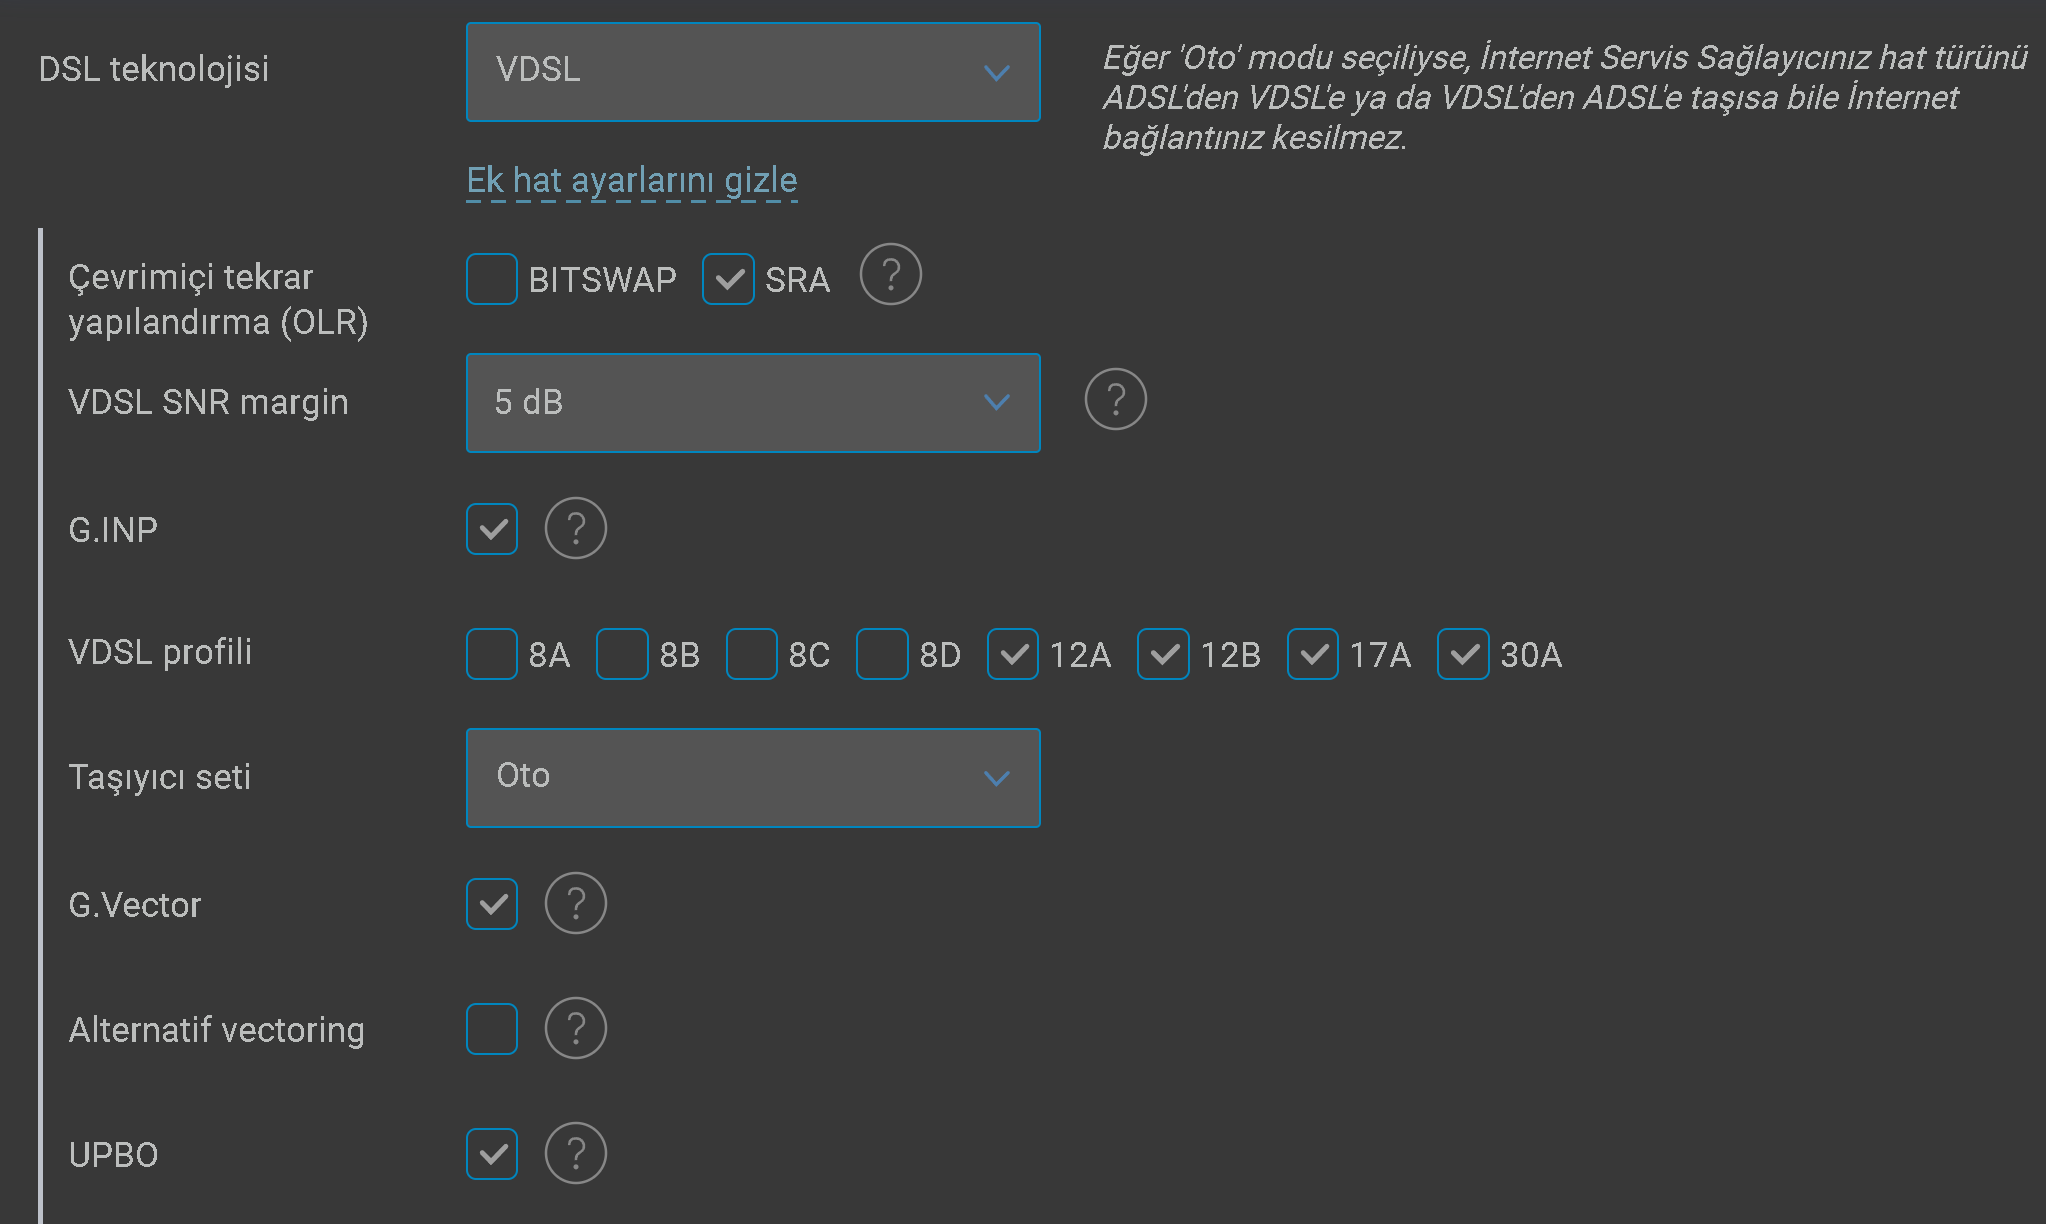The height and width of the screenshot is (1224, 2046).
Task: Open the Alternatif vectoring help icon
Action: 576,1028
